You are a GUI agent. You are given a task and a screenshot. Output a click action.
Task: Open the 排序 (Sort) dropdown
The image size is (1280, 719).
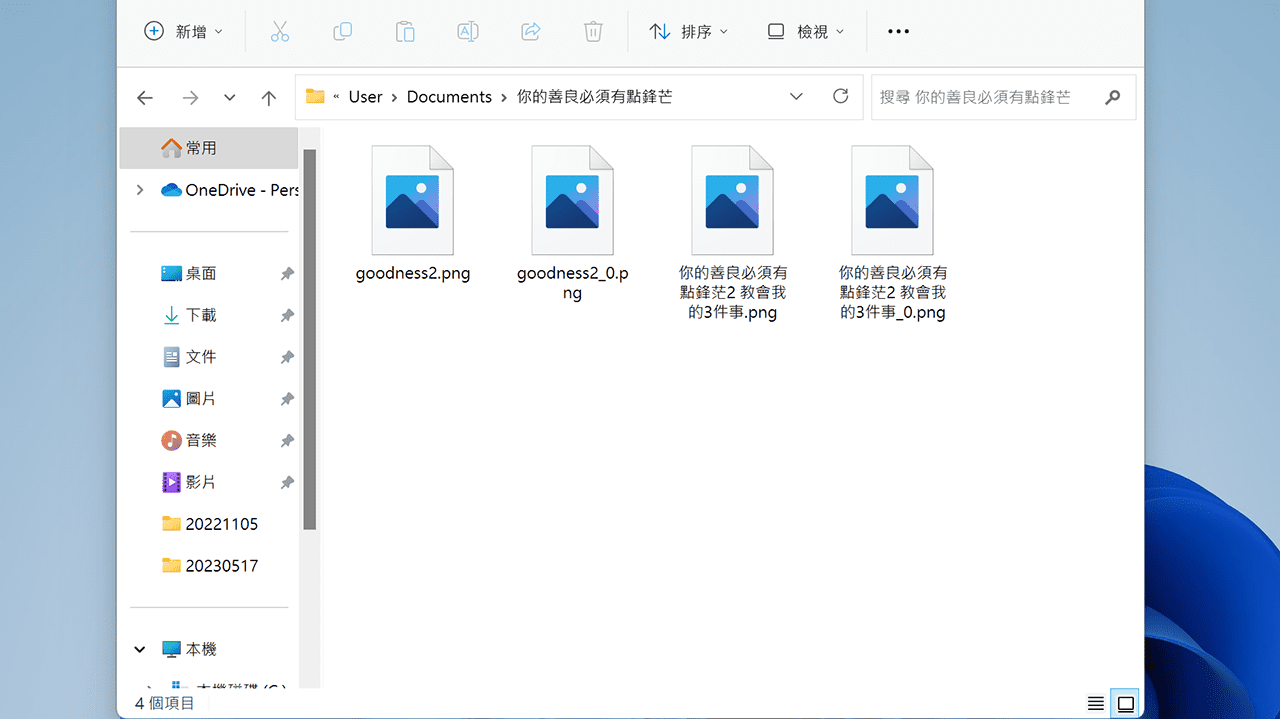click(688, 31)
